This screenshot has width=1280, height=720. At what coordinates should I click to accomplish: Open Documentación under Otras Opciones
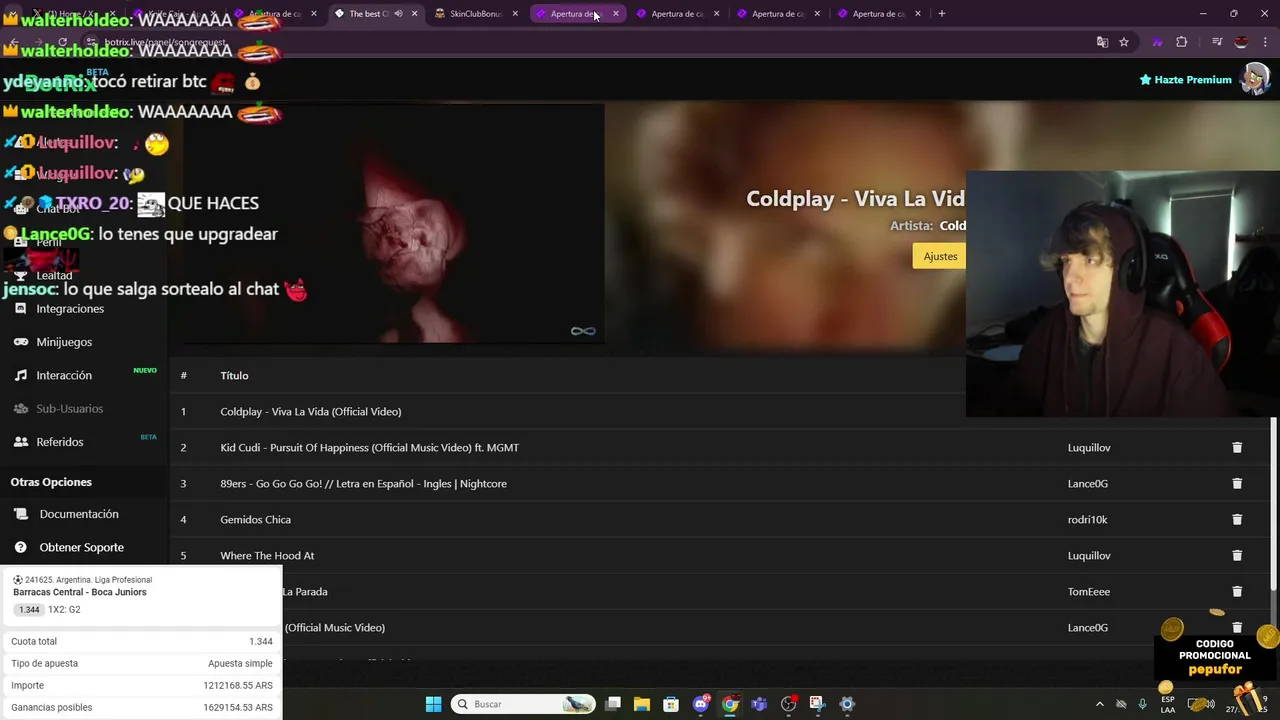tap(79, 514)
